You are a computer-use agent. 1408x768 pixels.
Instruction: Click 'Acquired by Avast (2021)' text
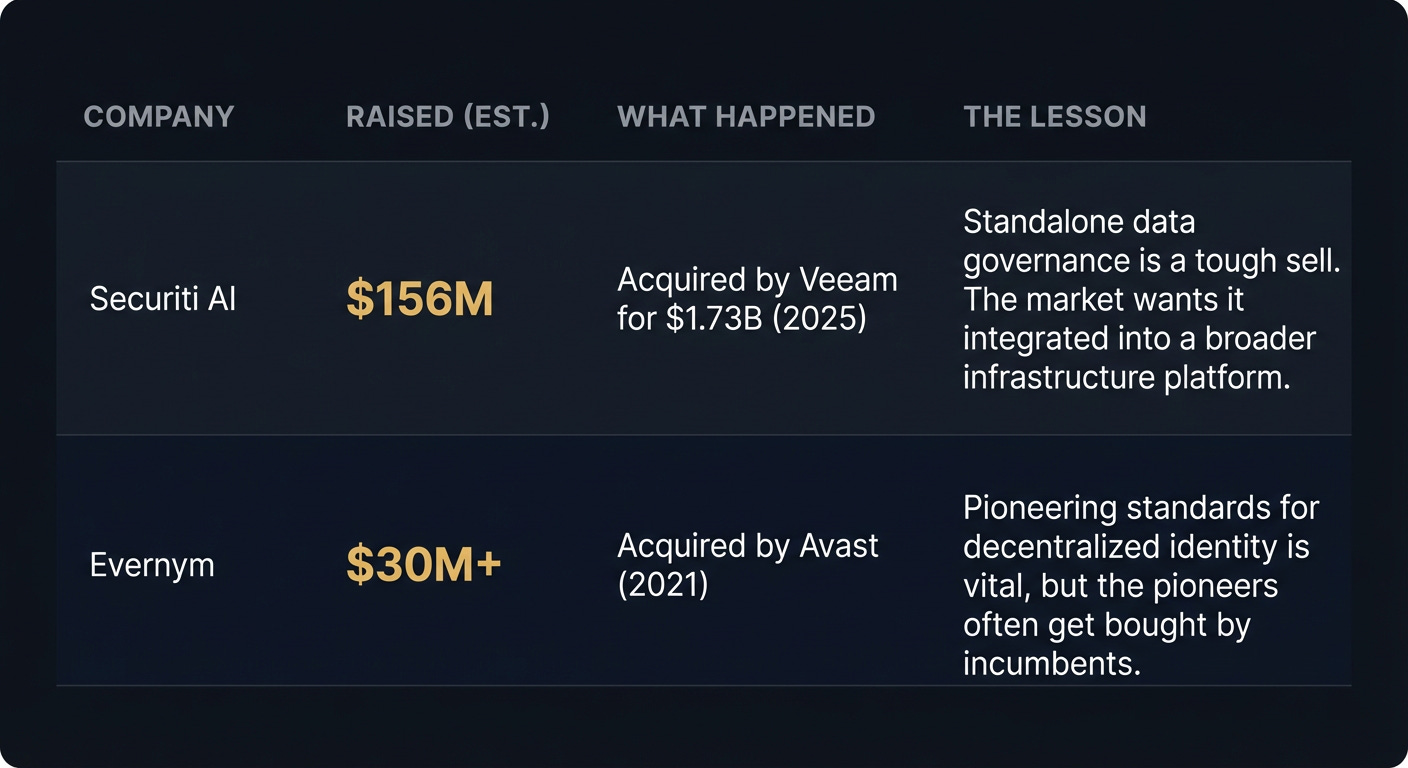pyautogui.click(x=748, y=565)
